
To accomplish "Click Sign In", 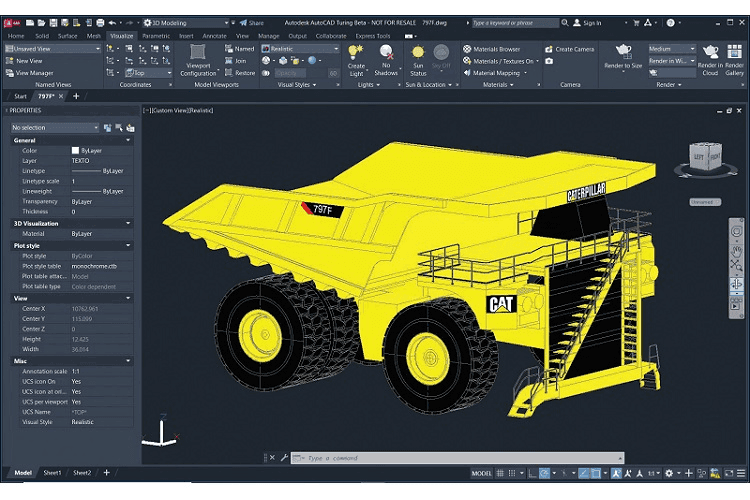I will click(x=587, y=22).
